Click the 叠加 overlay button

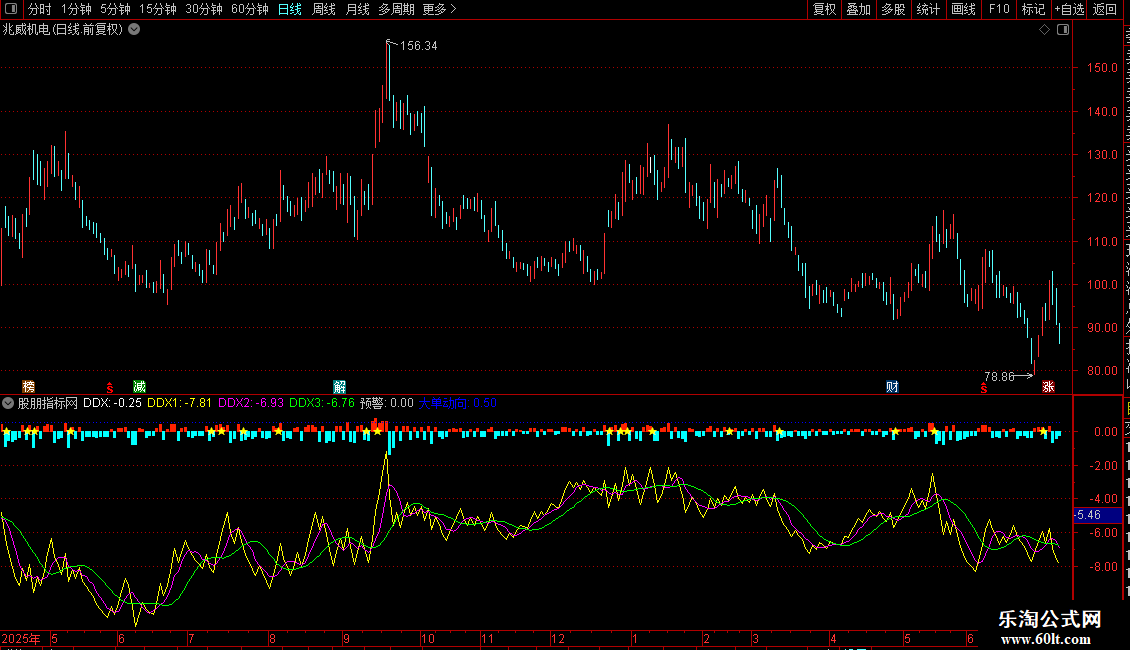(x=858, y=9)
